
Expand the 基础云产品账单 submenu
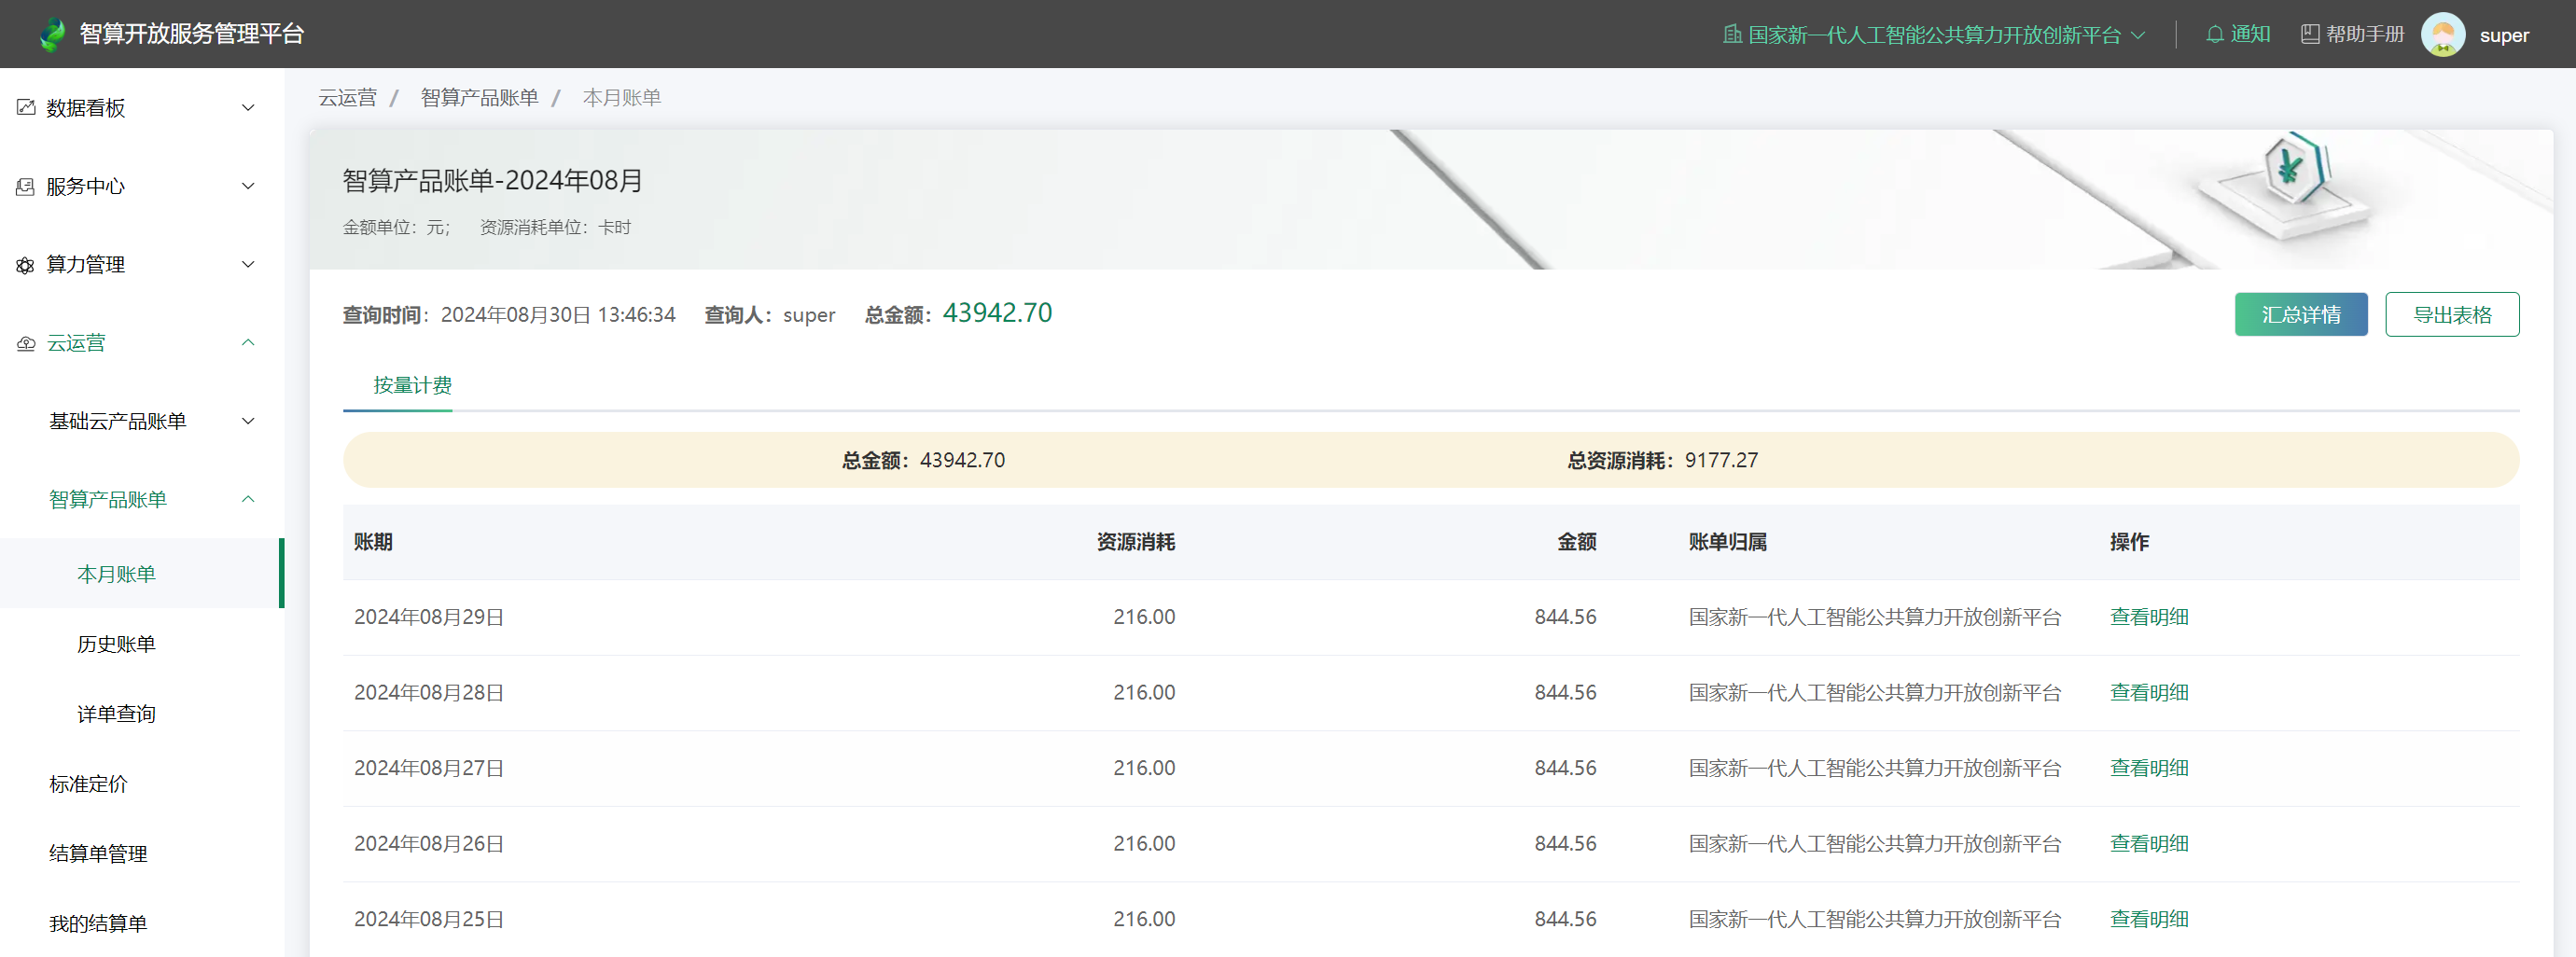pyautogui.click(x=248, y=421)
